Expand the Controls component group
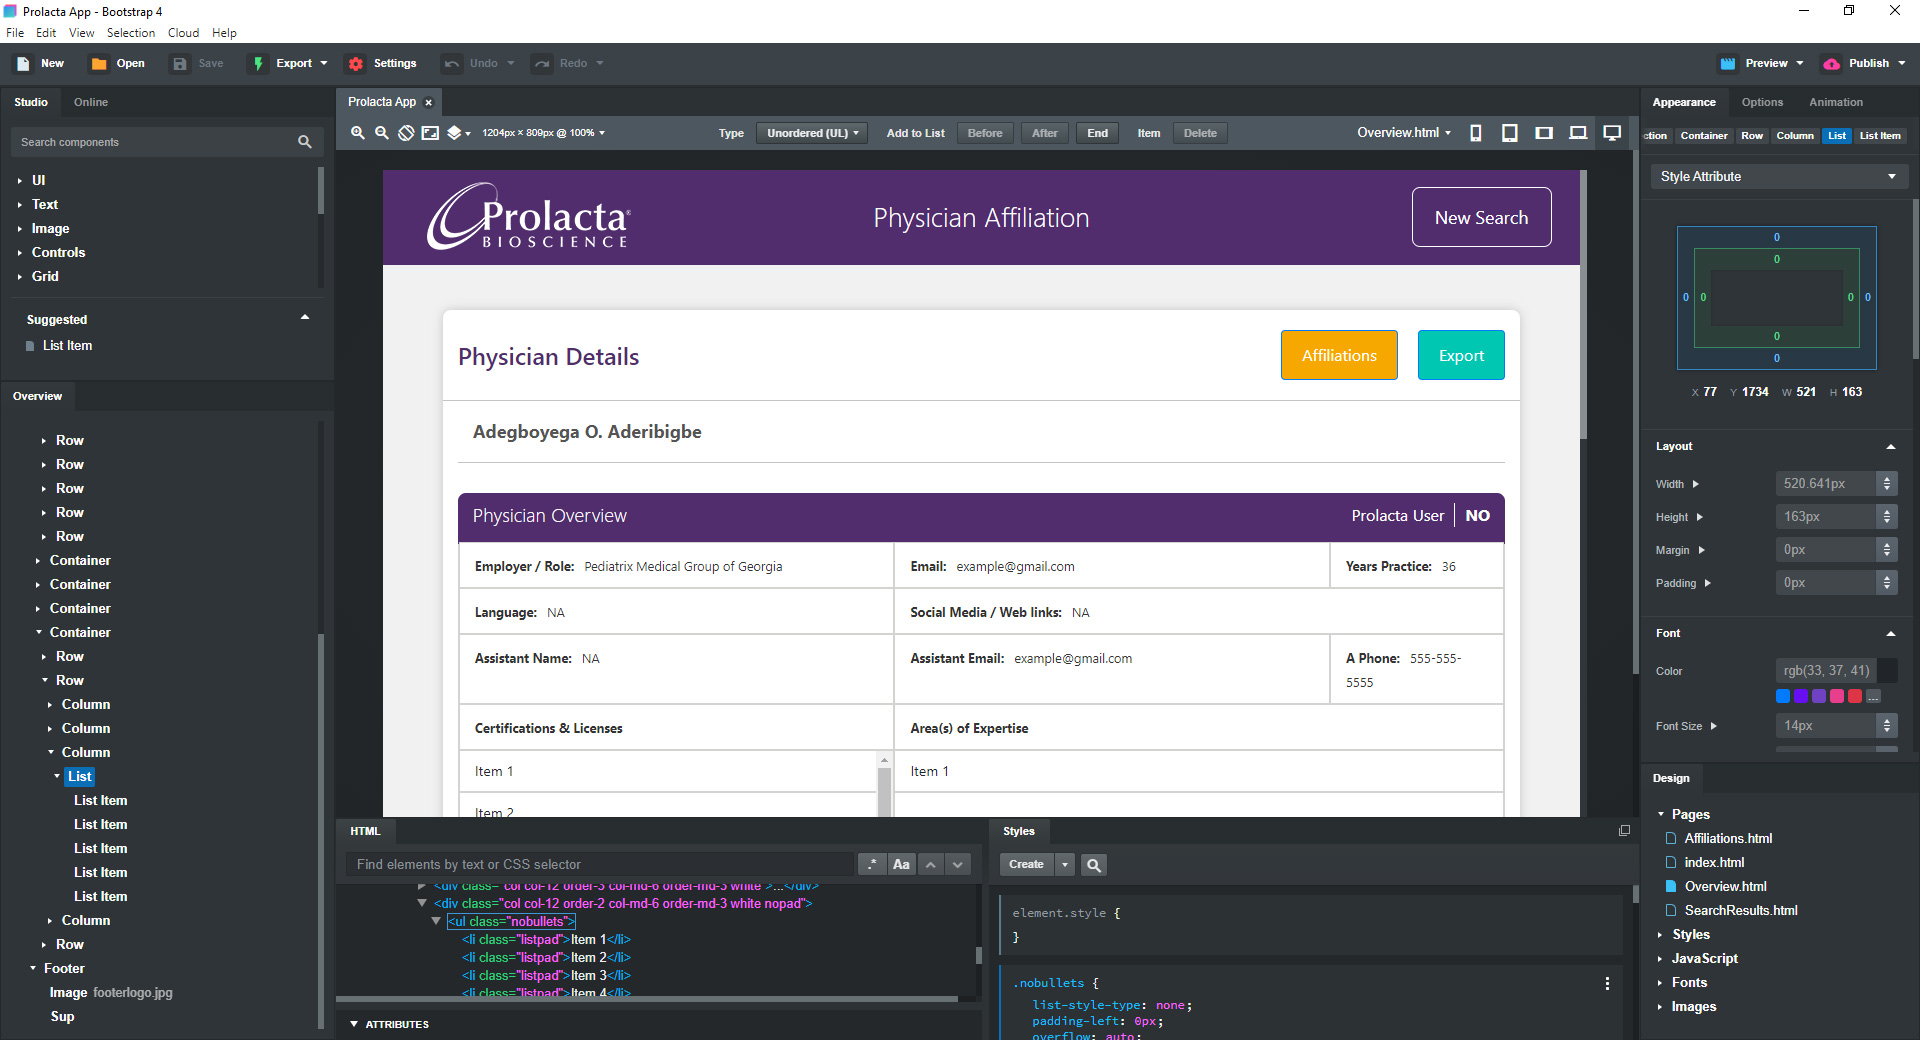The height and width of the screenshot is (1040, 1920). tap(20, 253)
